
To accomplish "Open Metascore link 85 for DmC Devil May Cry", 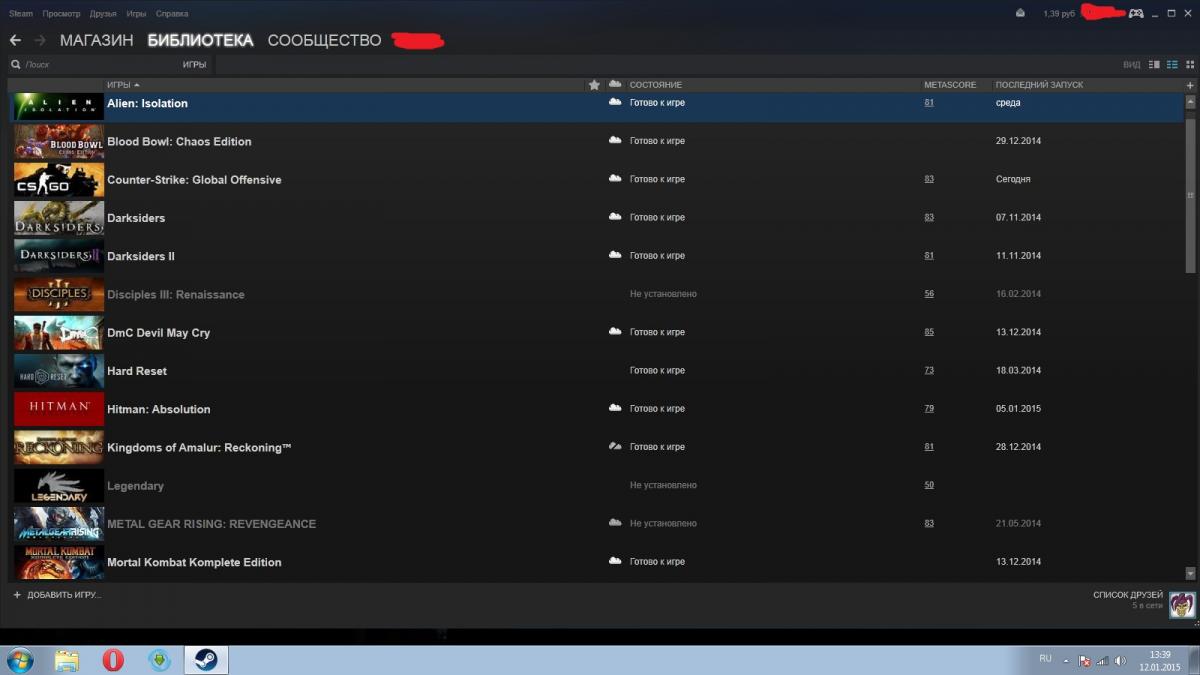I will 929,332.
